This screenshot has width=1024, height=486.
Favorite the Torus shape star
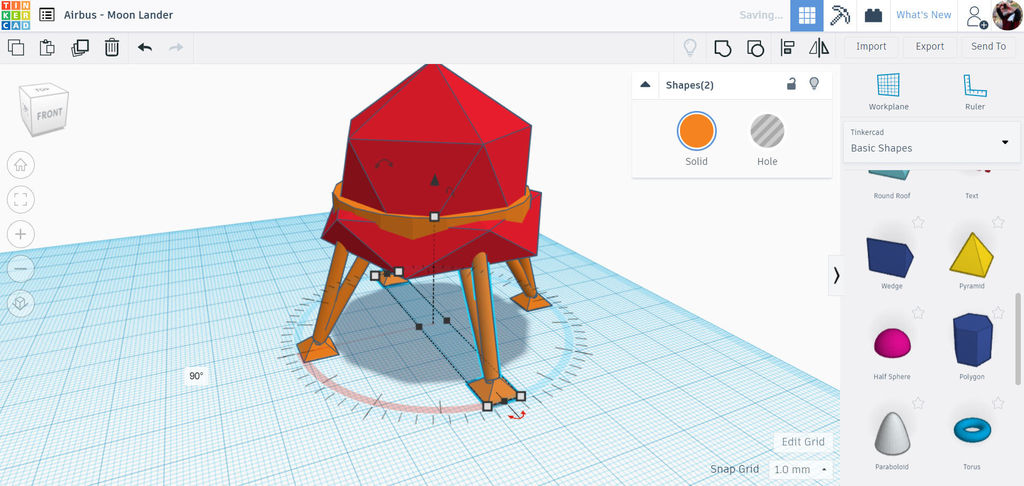[x=998, y=403]
